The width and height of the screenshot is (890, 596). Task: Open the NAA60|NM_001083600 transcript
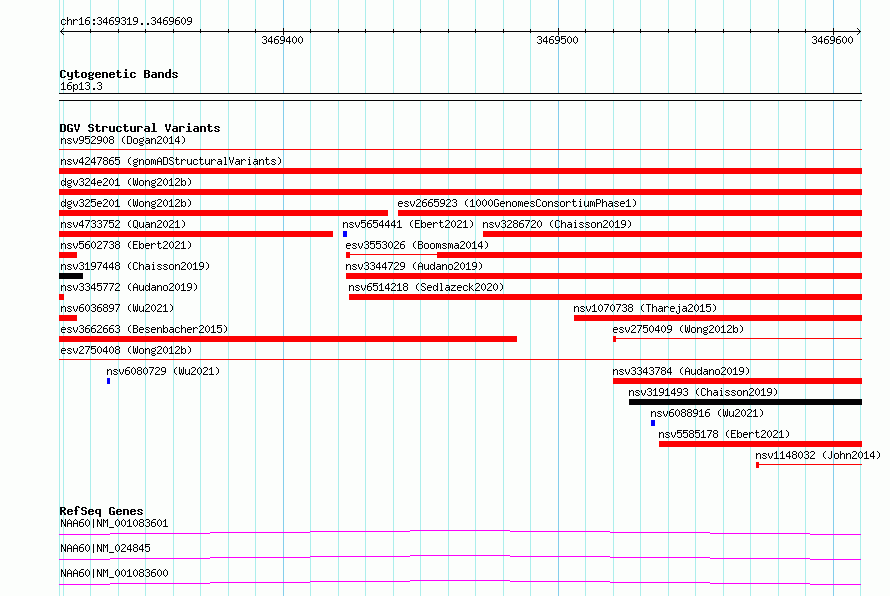114,573
